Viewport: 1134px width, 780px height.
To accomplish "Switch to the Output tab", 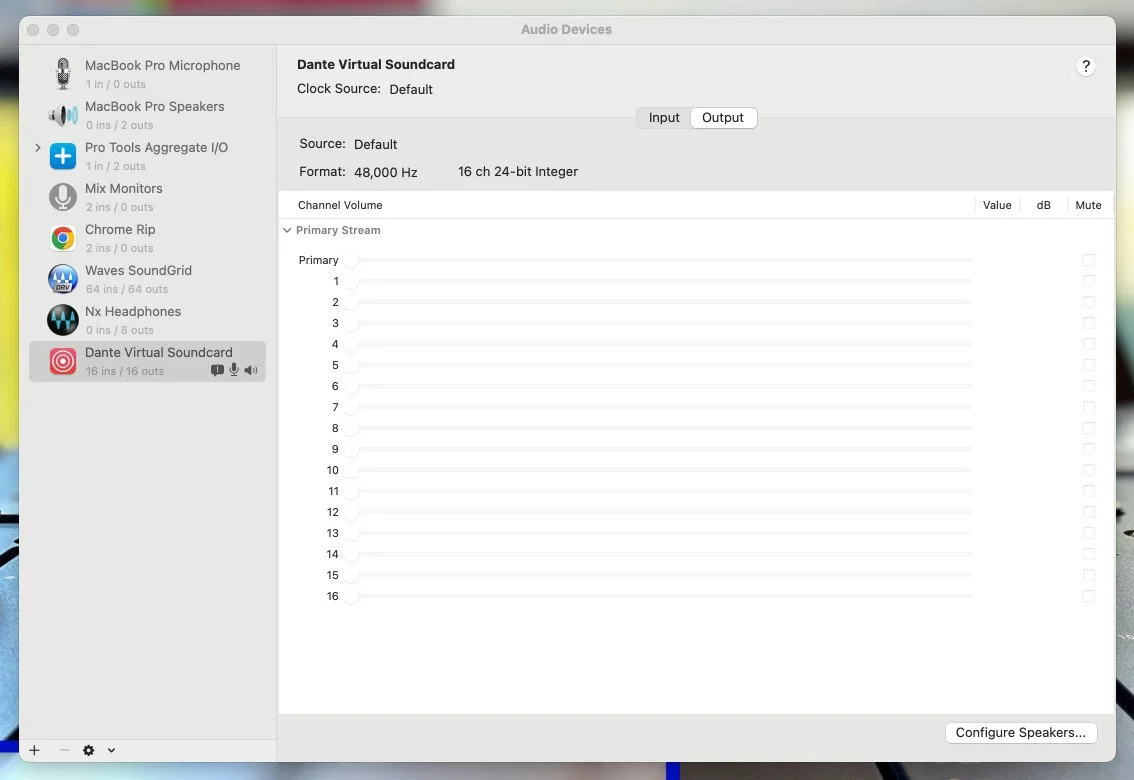I will point(722,118).
